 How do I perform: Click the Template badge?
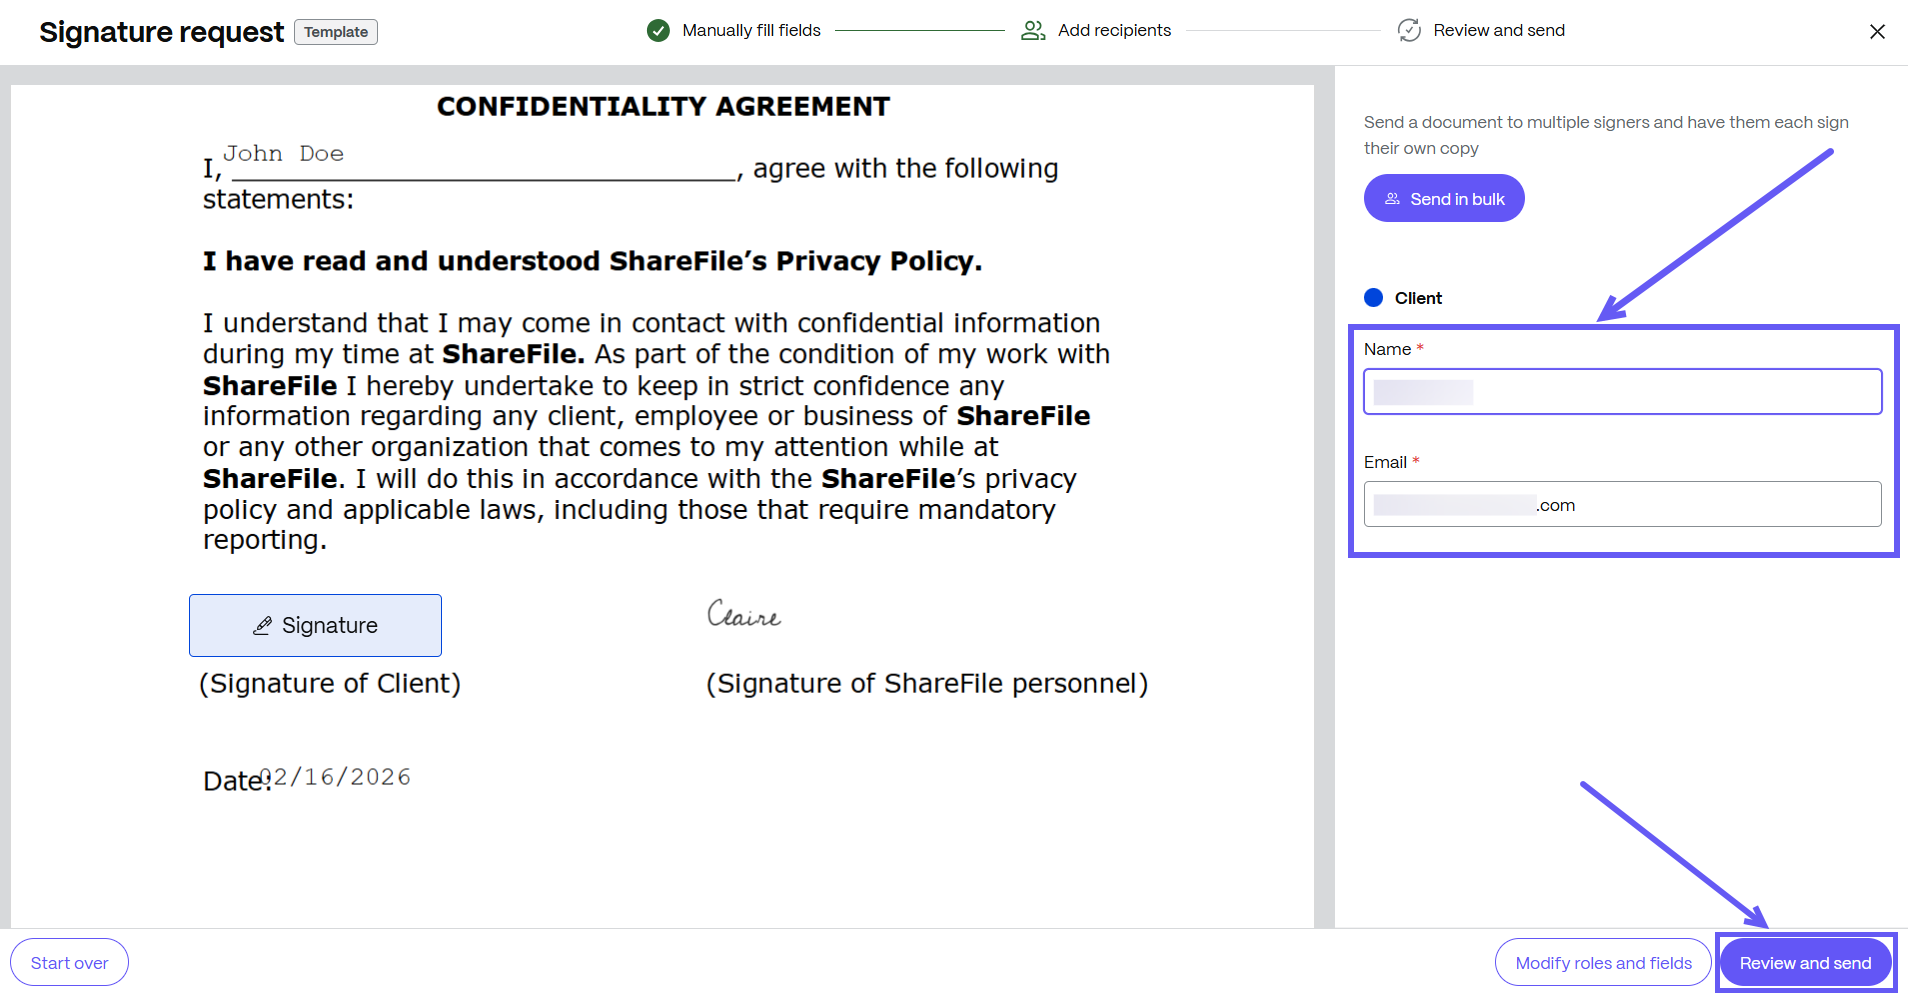pos(336,32)
